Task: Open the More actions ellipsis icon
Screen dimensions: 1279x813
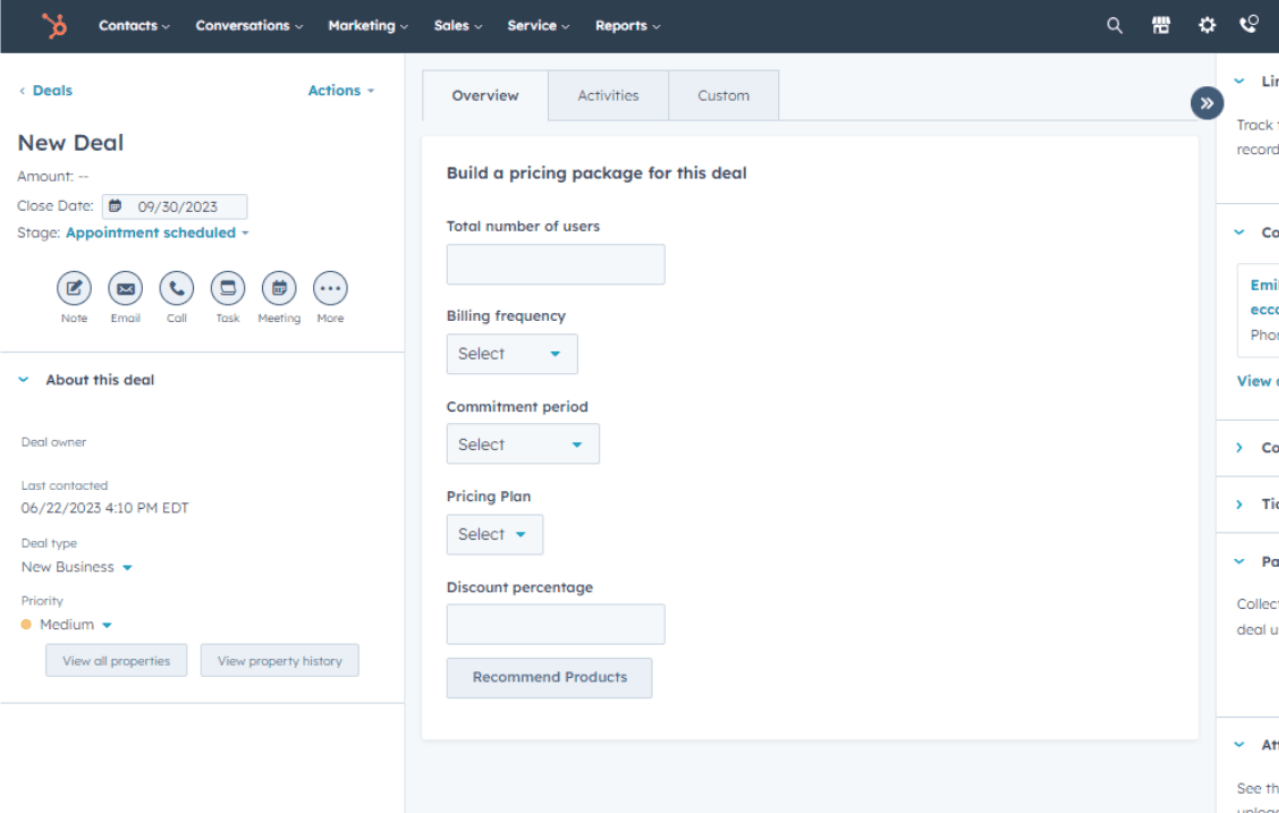Action: [330, 289]
